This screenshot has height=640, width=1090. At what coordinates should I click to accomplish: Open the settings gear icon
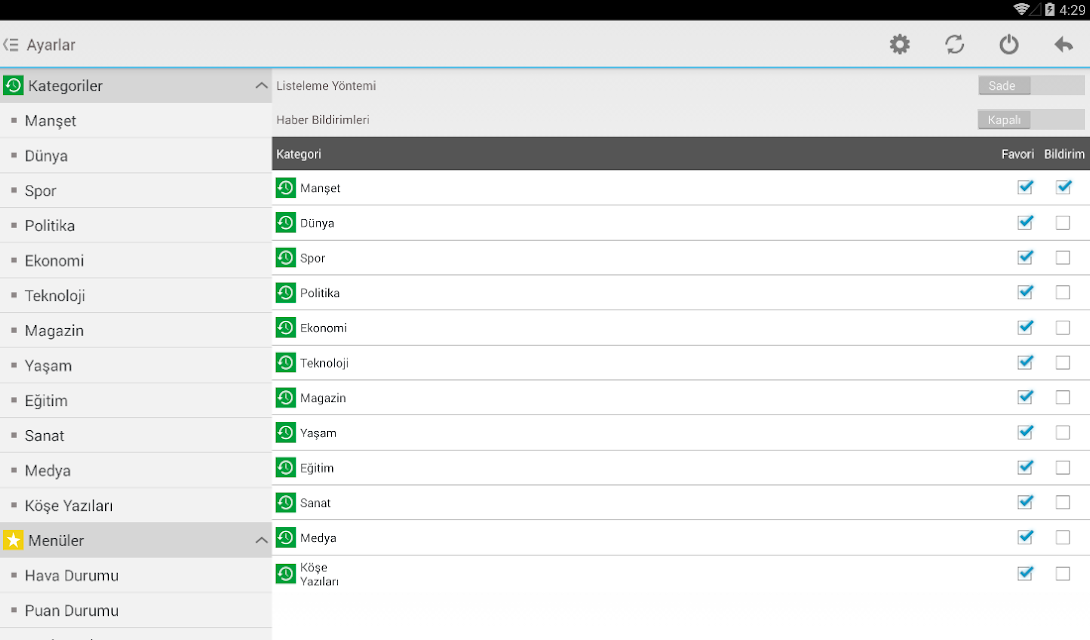click(900, 44)
